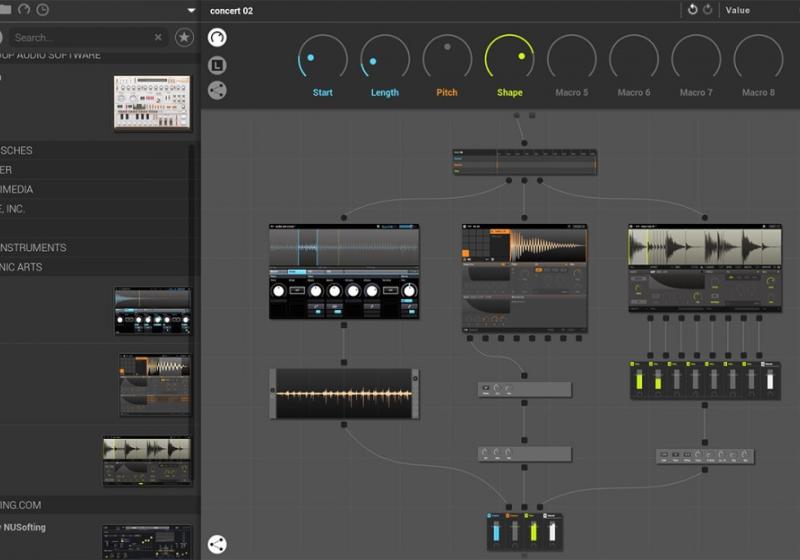Click the Macro 5 label

571,93
